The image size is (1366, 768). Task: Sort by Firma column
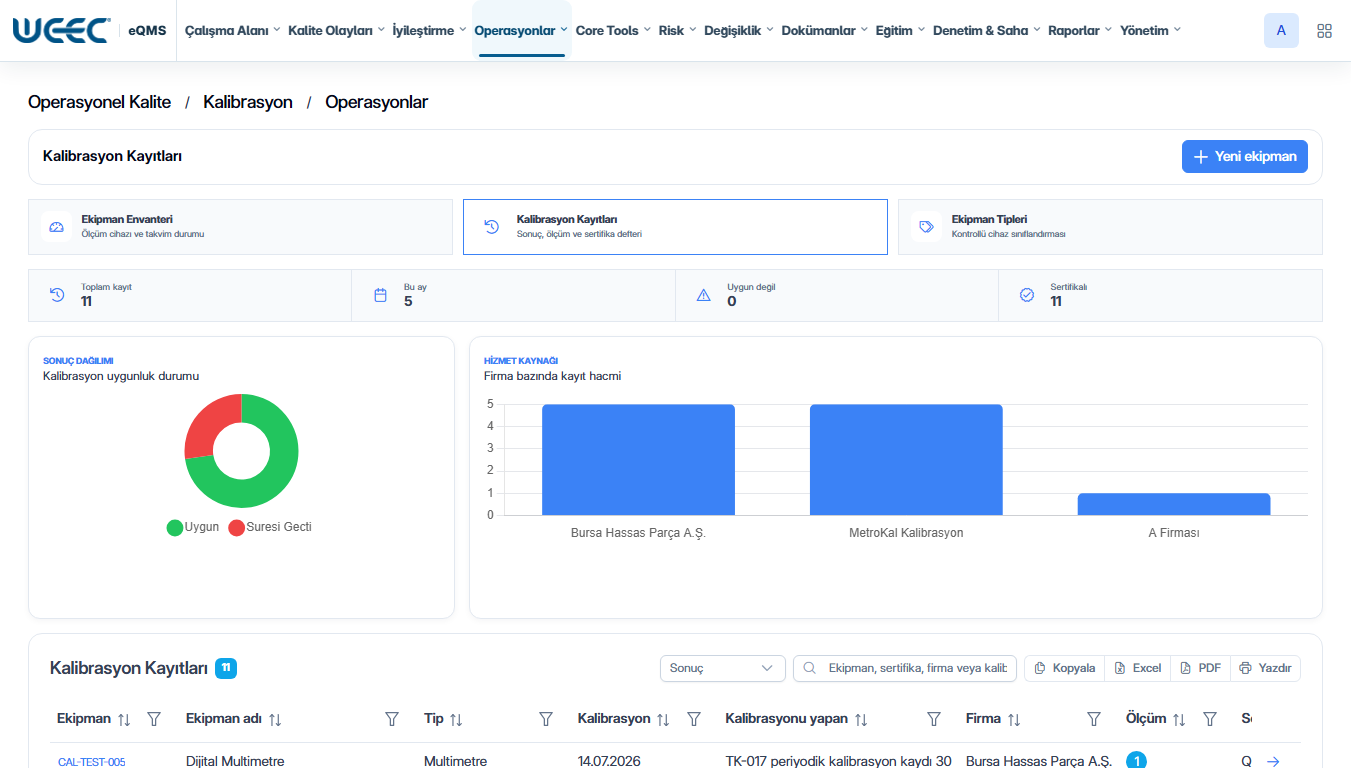click(x=1014, y=719)
